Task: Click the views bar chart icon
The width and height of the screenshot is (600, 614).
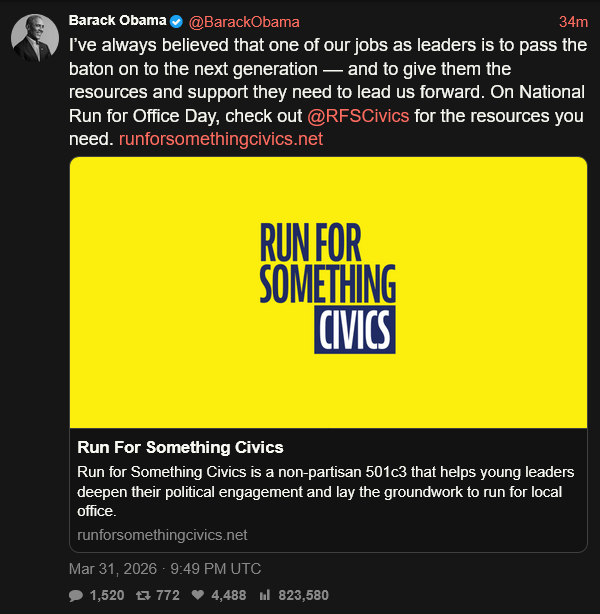Action: [265, 595]
